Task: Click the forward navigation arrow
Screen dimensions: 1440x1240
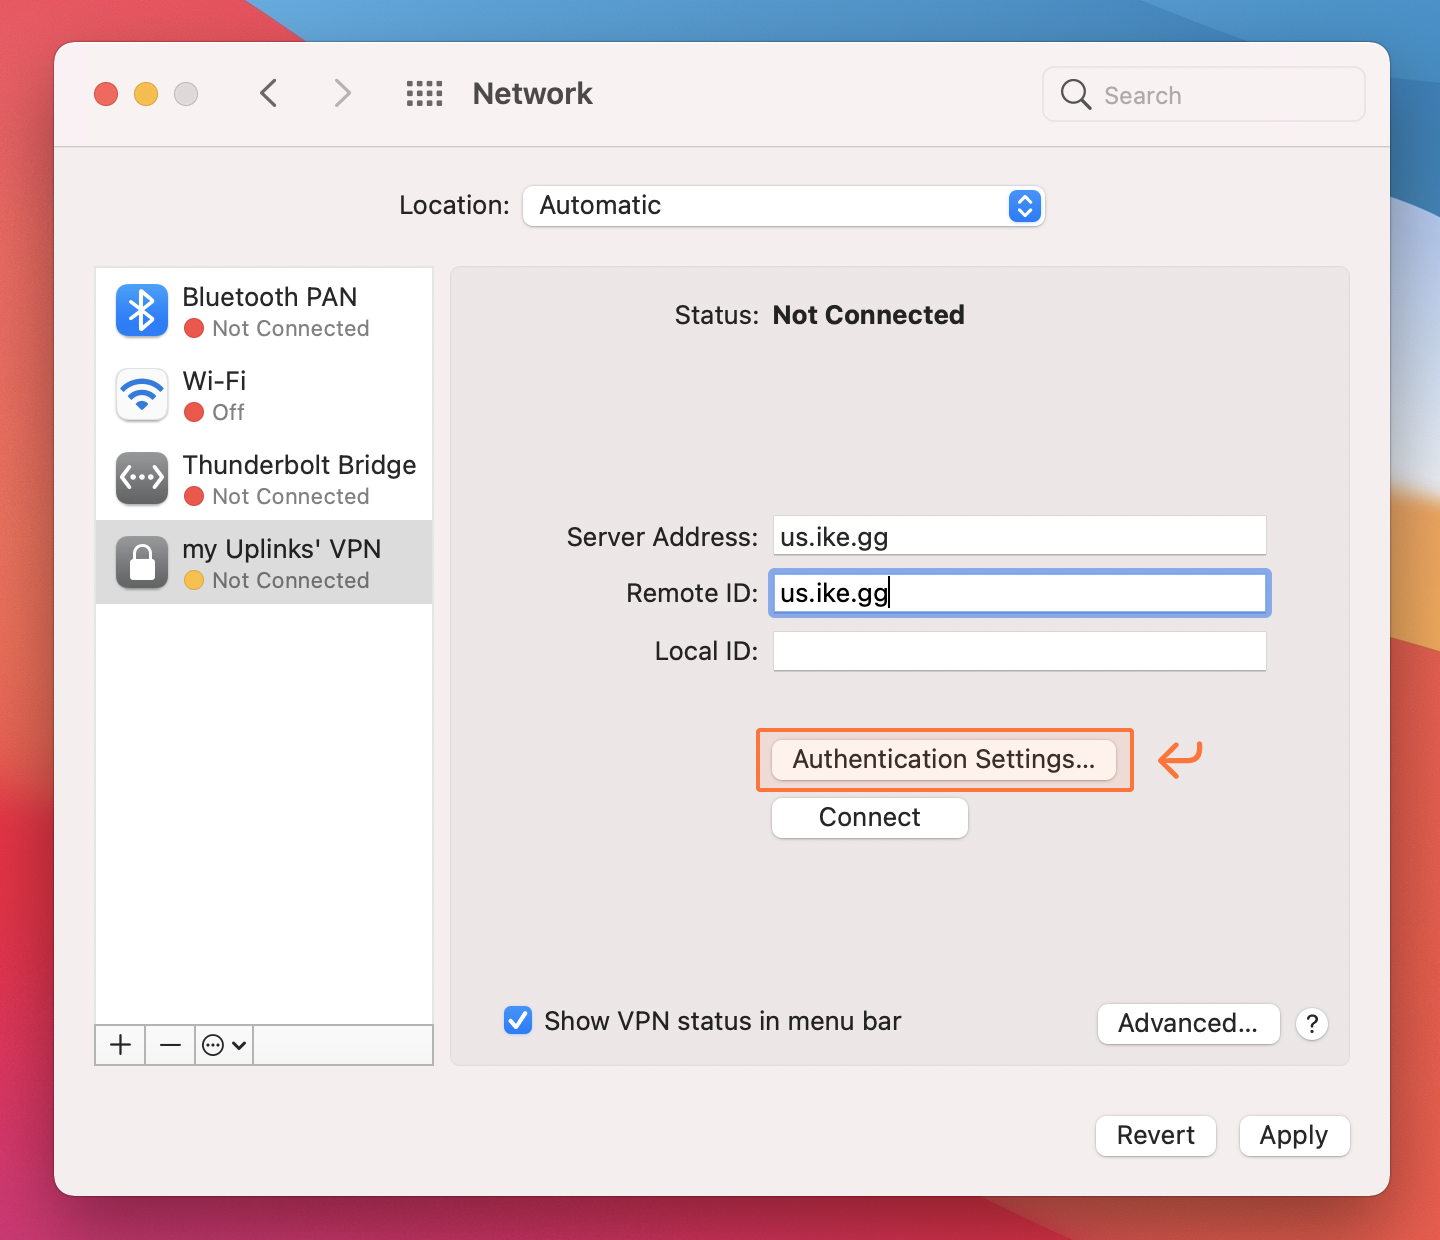Action: [x=342, y=93]
